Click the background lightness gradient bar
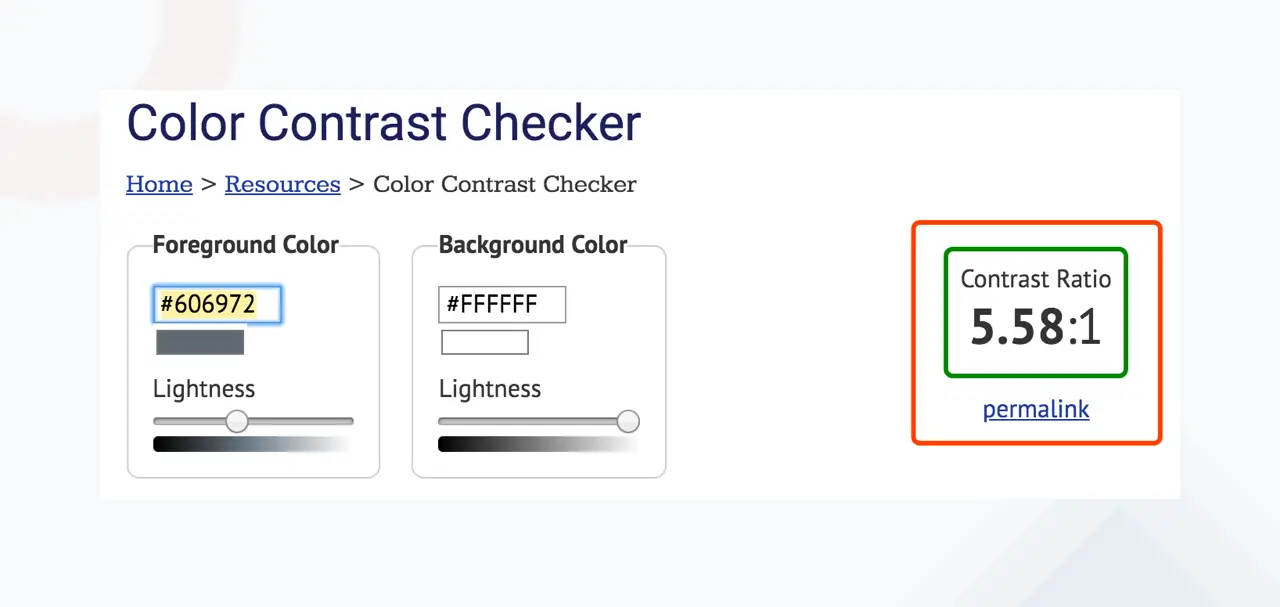Viewport: 1280px width, 607px height. click(538, 444)
